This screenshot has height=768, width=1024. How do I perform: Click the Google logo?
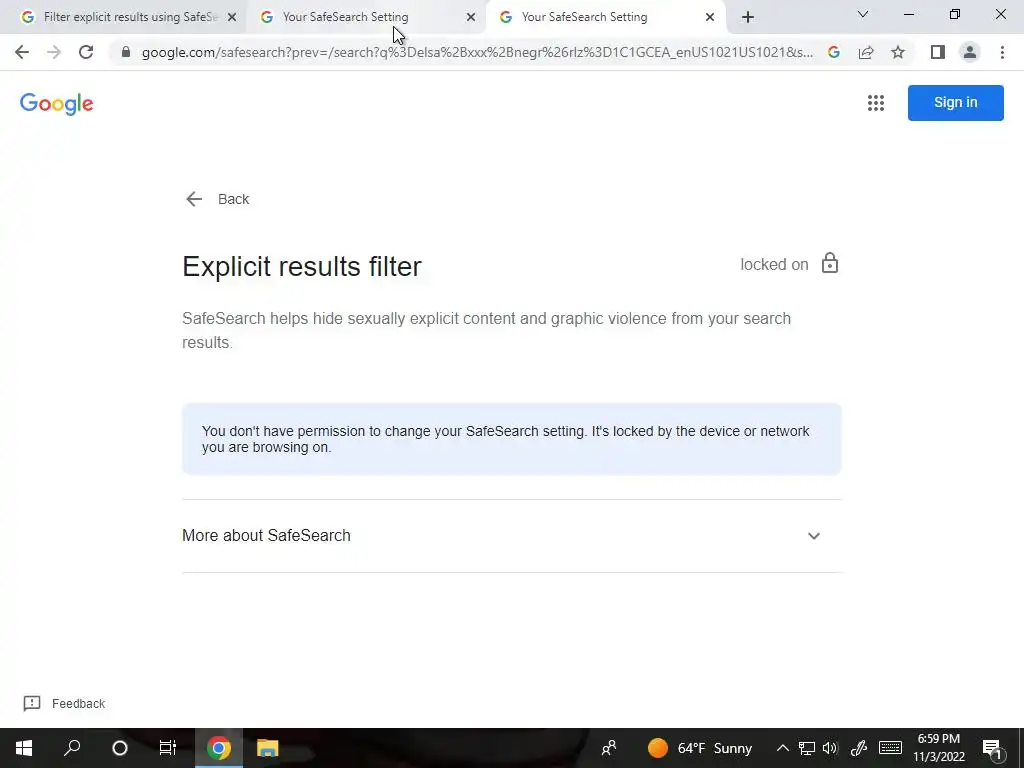tap(57, 104)
